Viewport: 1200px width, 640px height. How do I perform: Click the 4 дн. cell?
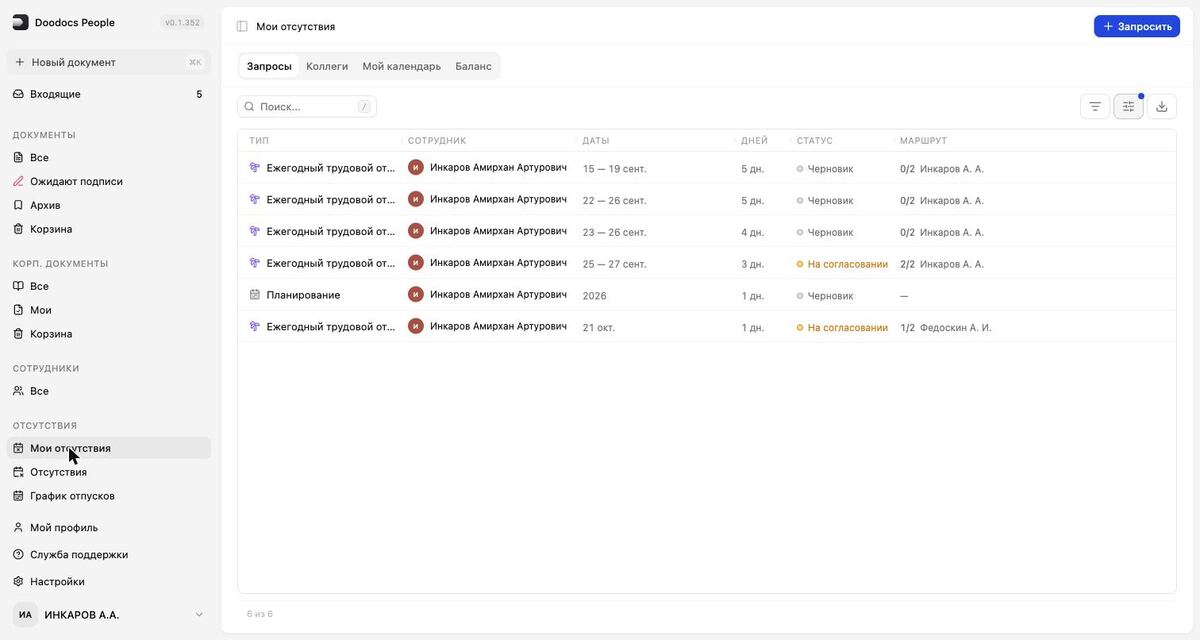pyautogui.click(x=753, y=232)
